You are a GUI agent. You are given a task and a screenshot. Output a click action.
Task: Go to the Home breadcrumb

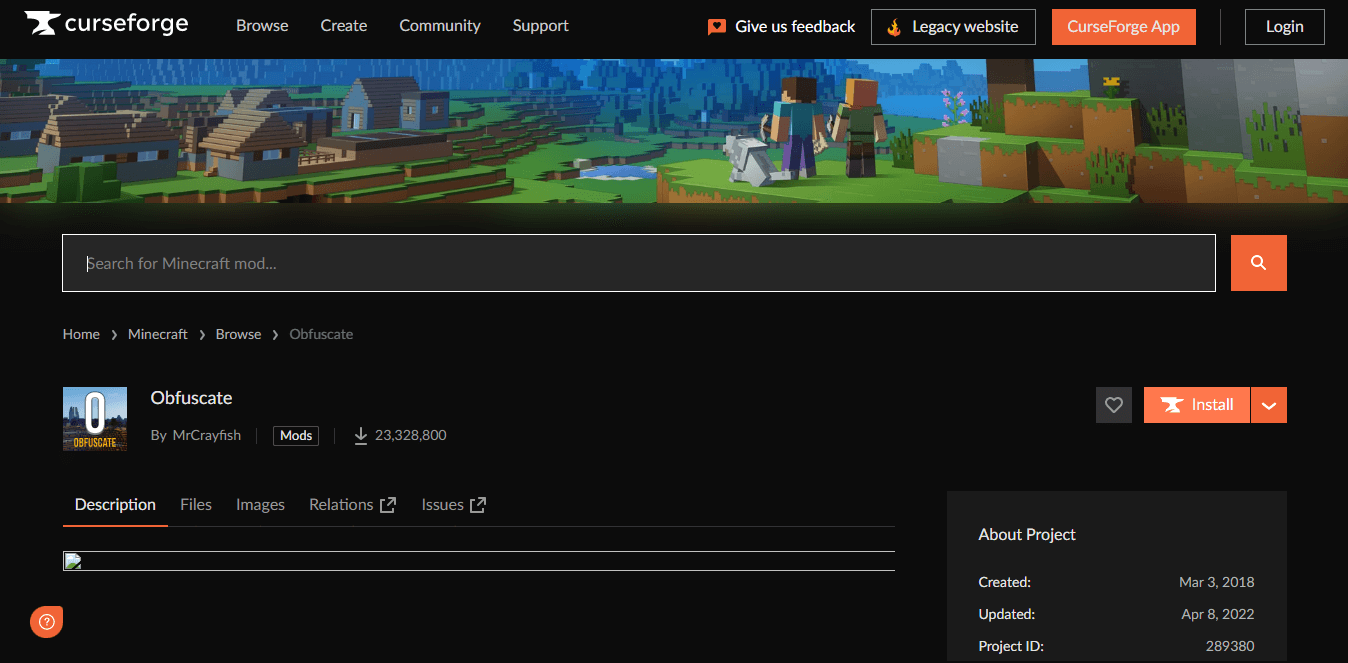point(81,334)
